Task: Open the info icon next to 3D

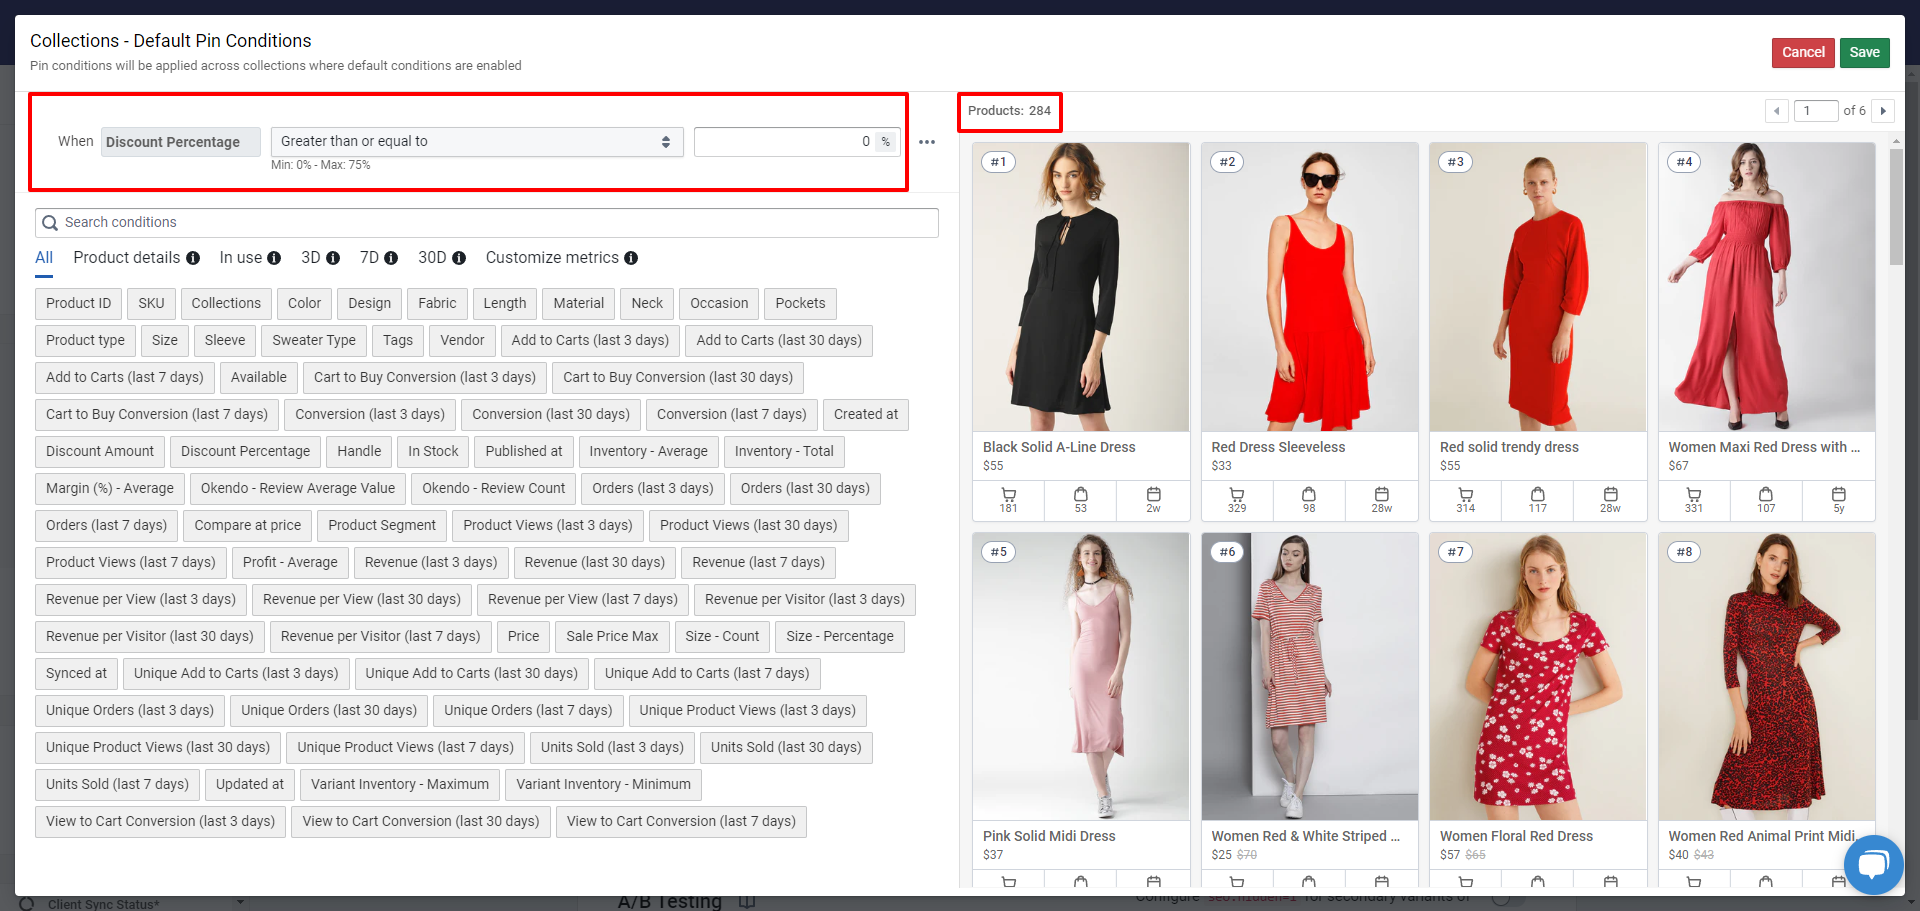Action: (x=333, y=258)
